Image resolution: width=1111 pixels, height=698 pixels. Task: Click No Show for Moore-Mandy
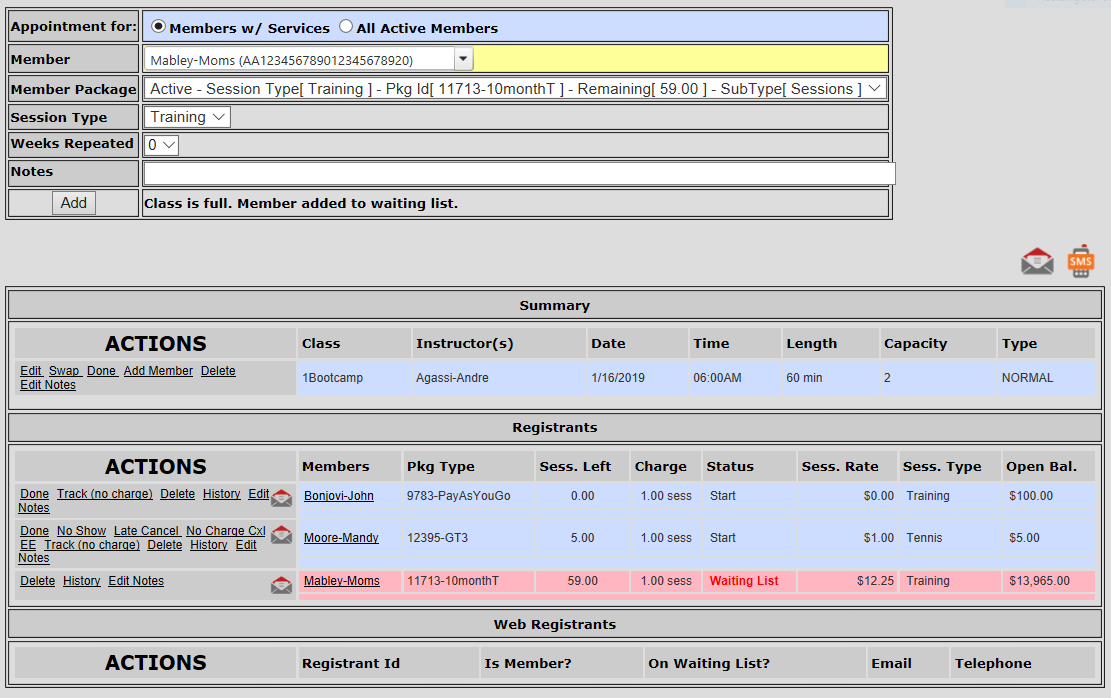(81, 531)
